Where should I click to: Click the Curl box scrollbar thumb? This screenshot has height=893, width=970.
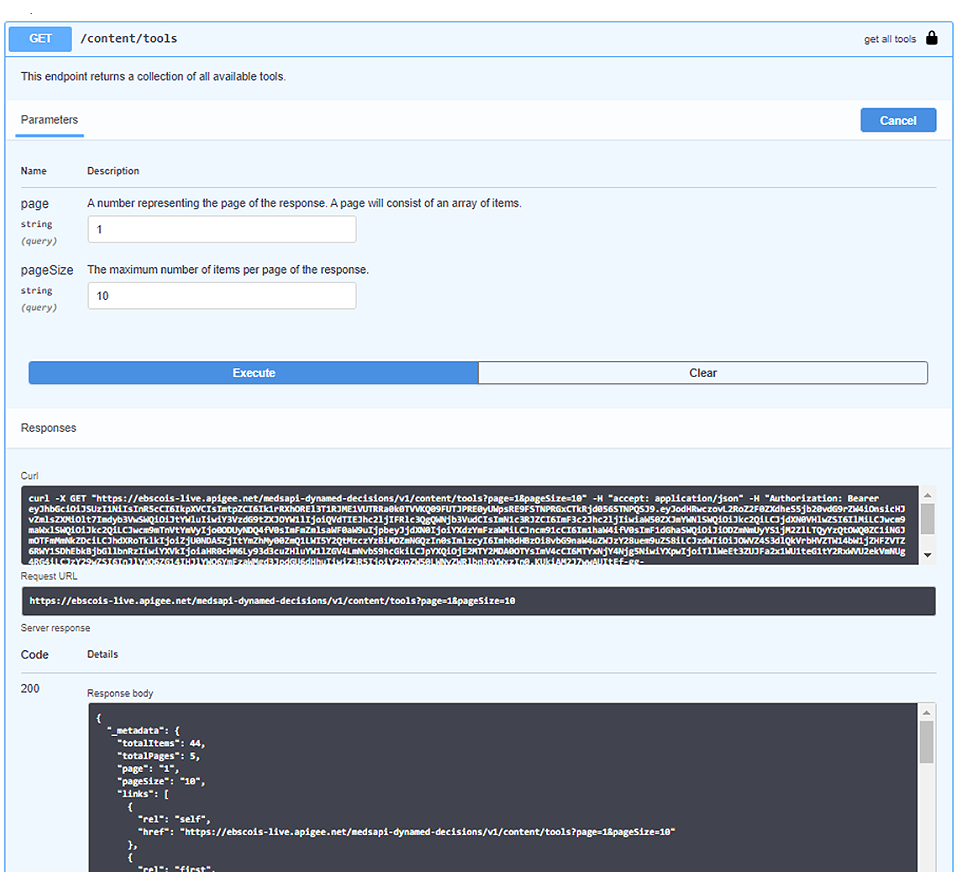click(x=928, y=519)
